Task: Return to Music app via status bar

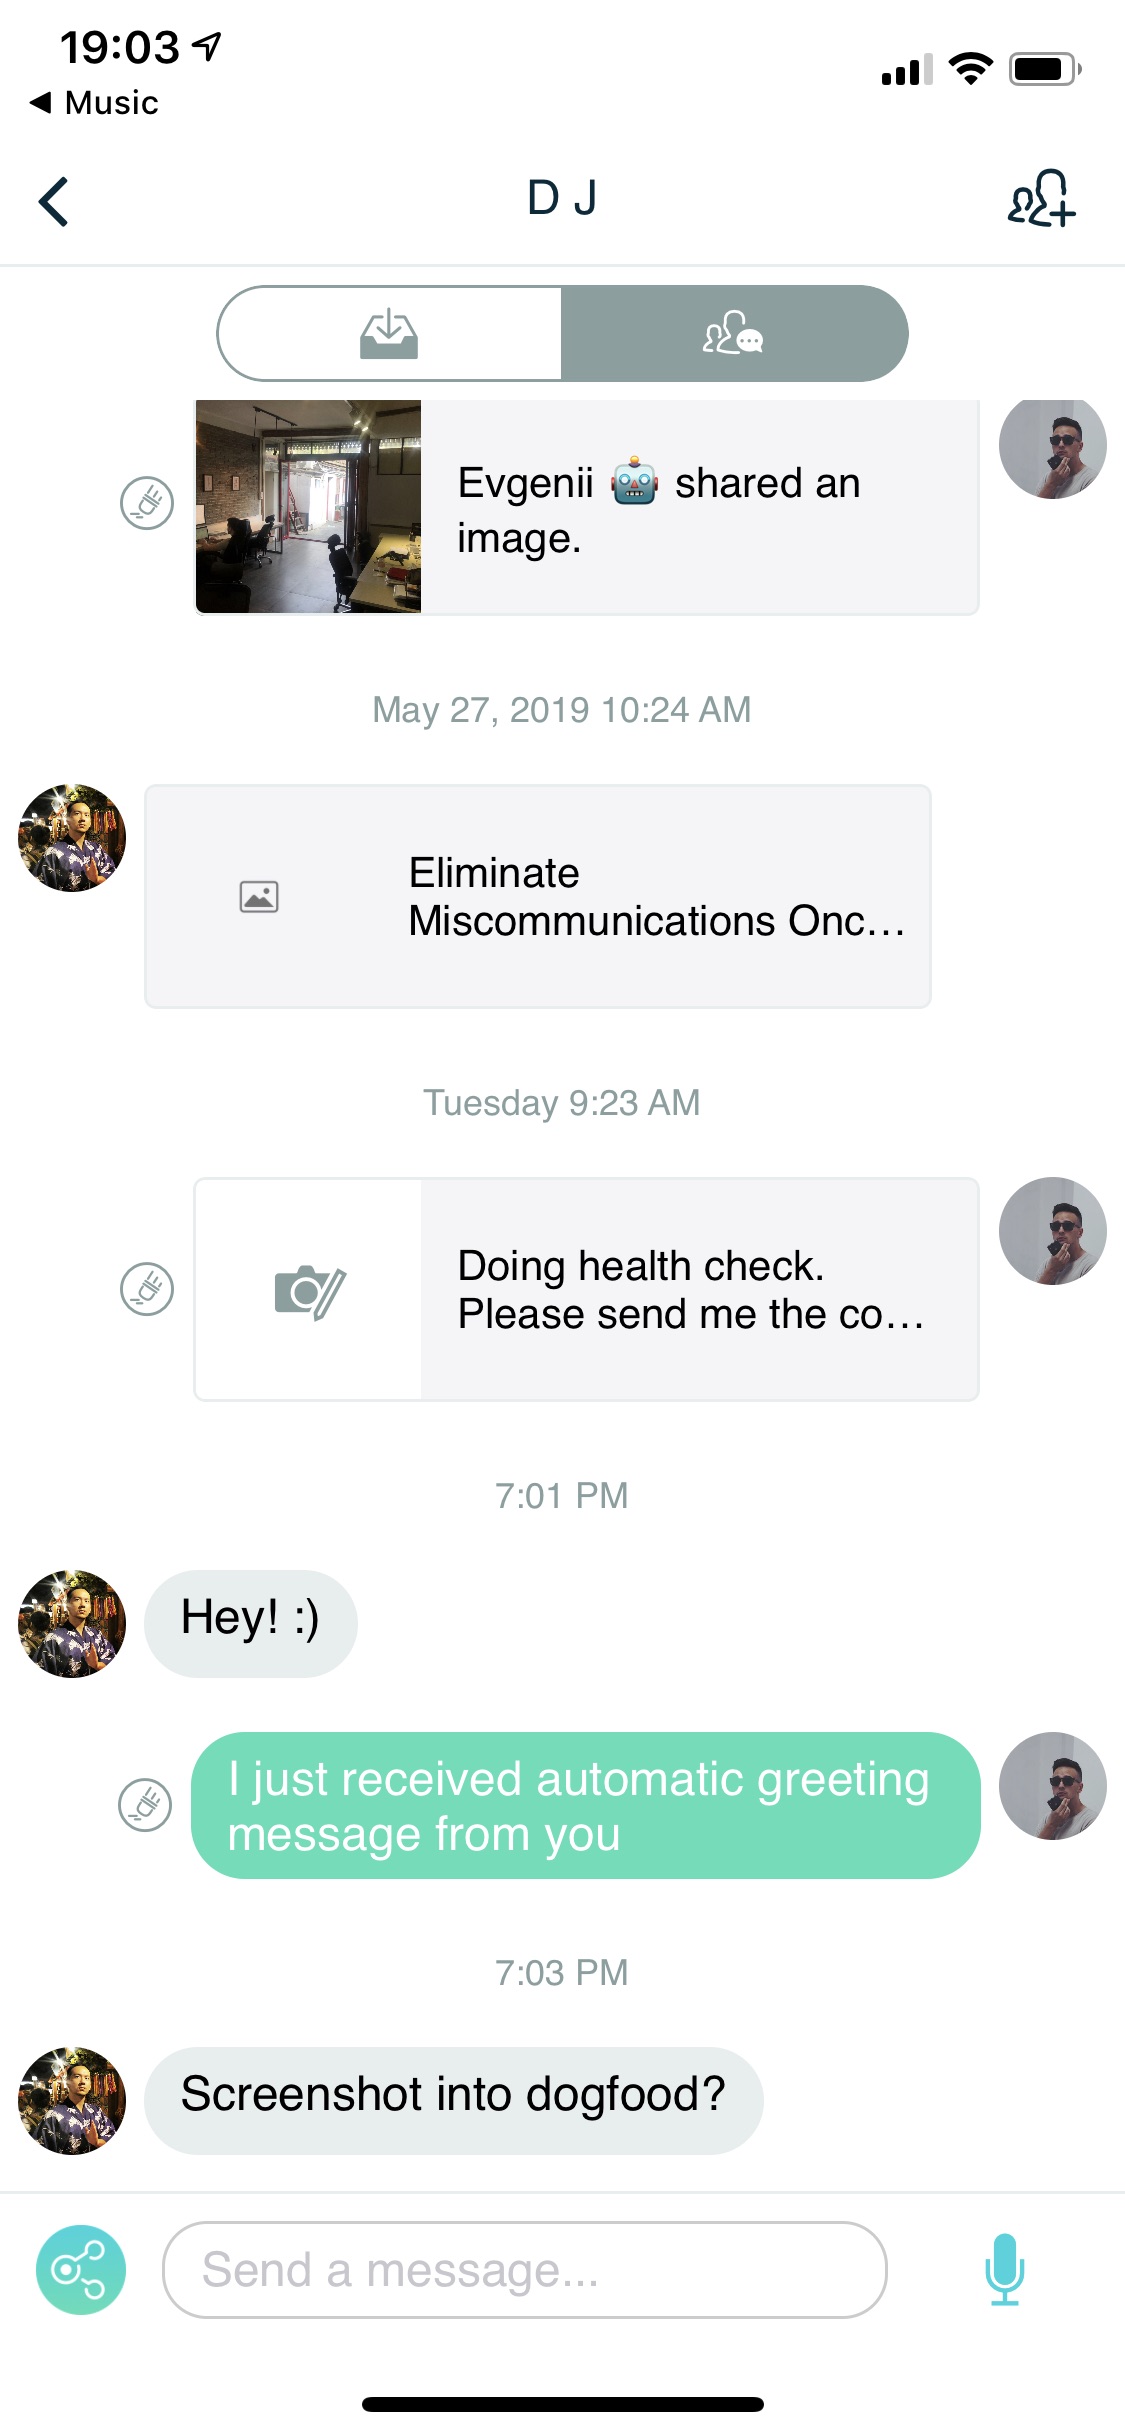Action: tap(96, 103)
